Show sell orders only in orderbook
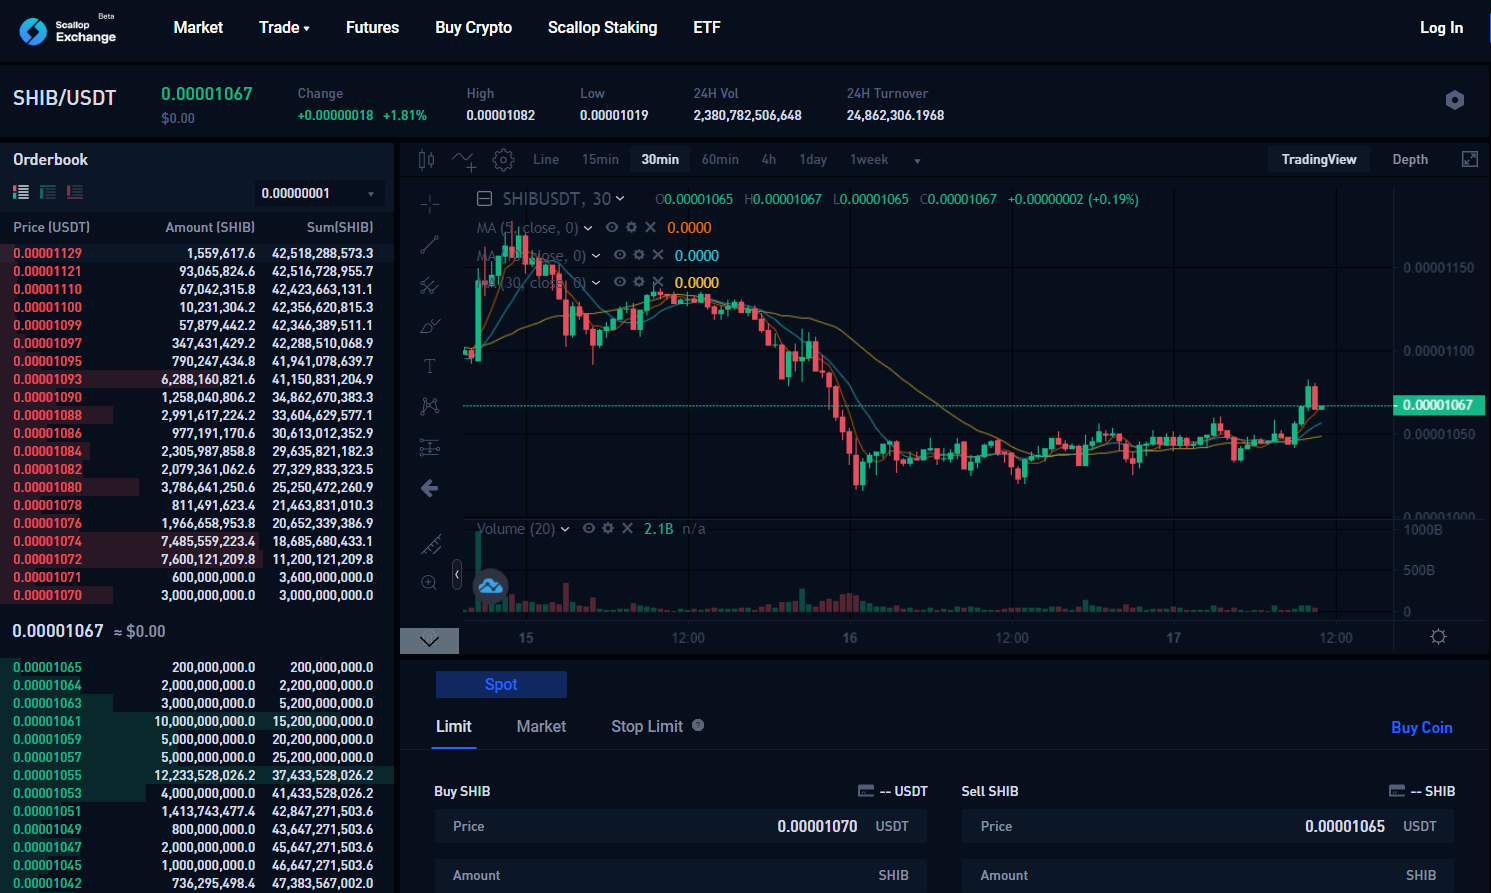The image size is (1491, 893). click(x=75, y=192)
